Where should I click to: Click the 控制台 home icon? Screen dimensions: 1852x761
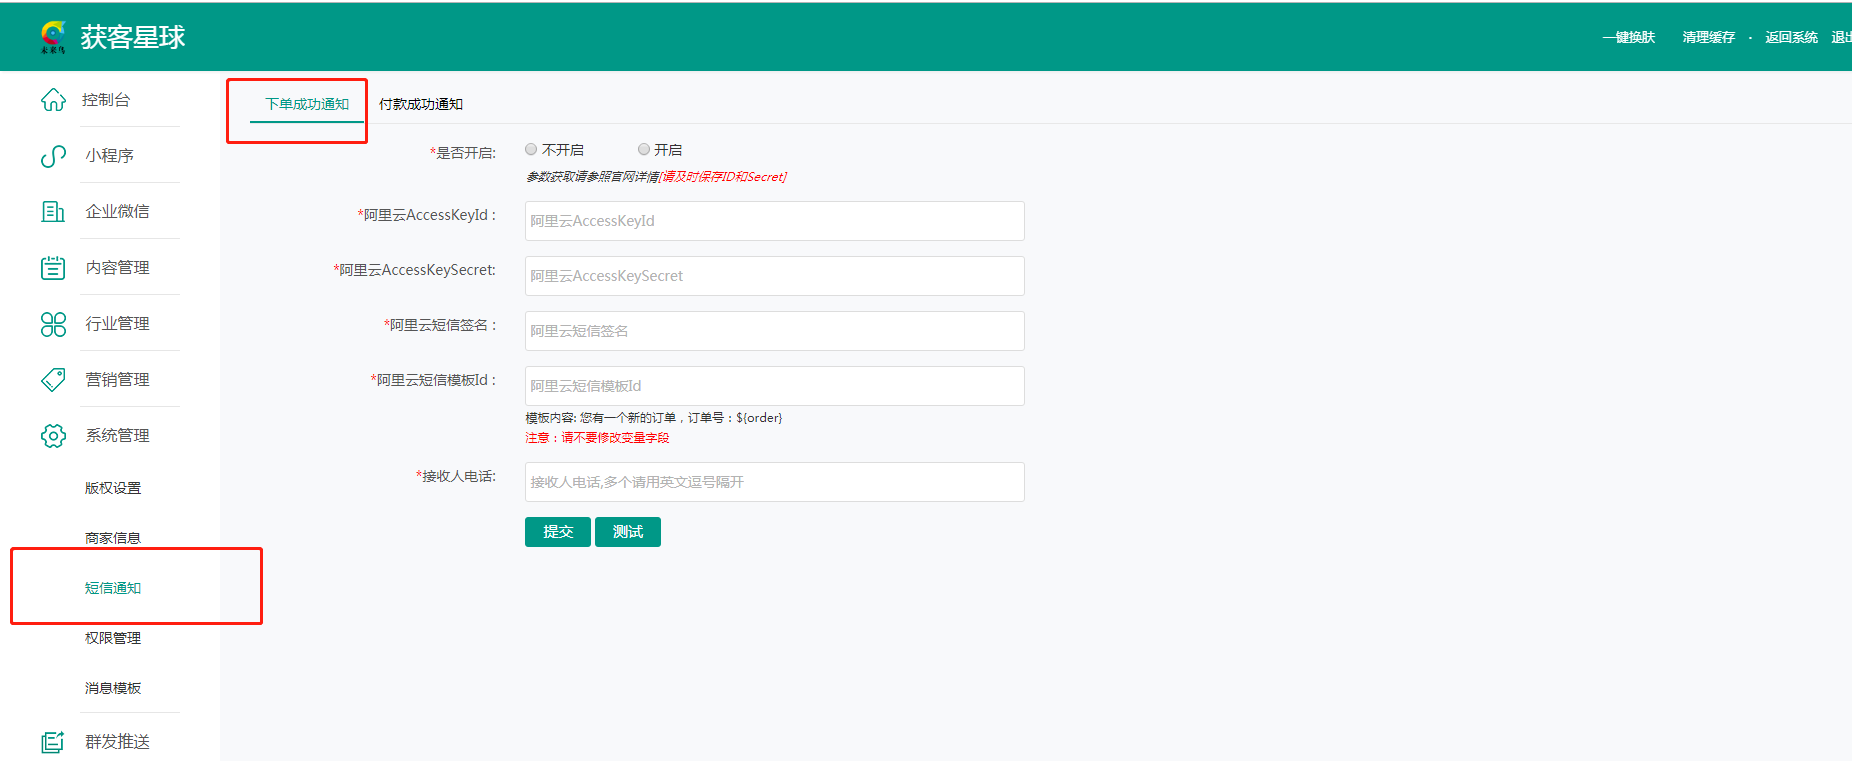coord(53,100)
